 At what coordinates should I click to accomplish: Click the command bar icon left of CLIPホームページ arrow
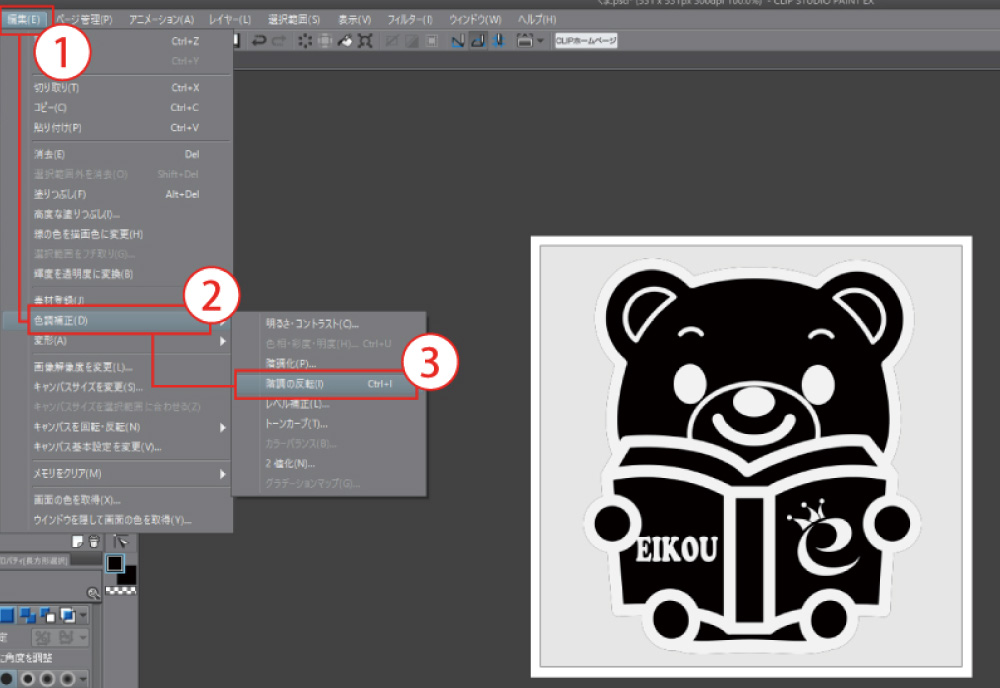[x=524, y=41]
